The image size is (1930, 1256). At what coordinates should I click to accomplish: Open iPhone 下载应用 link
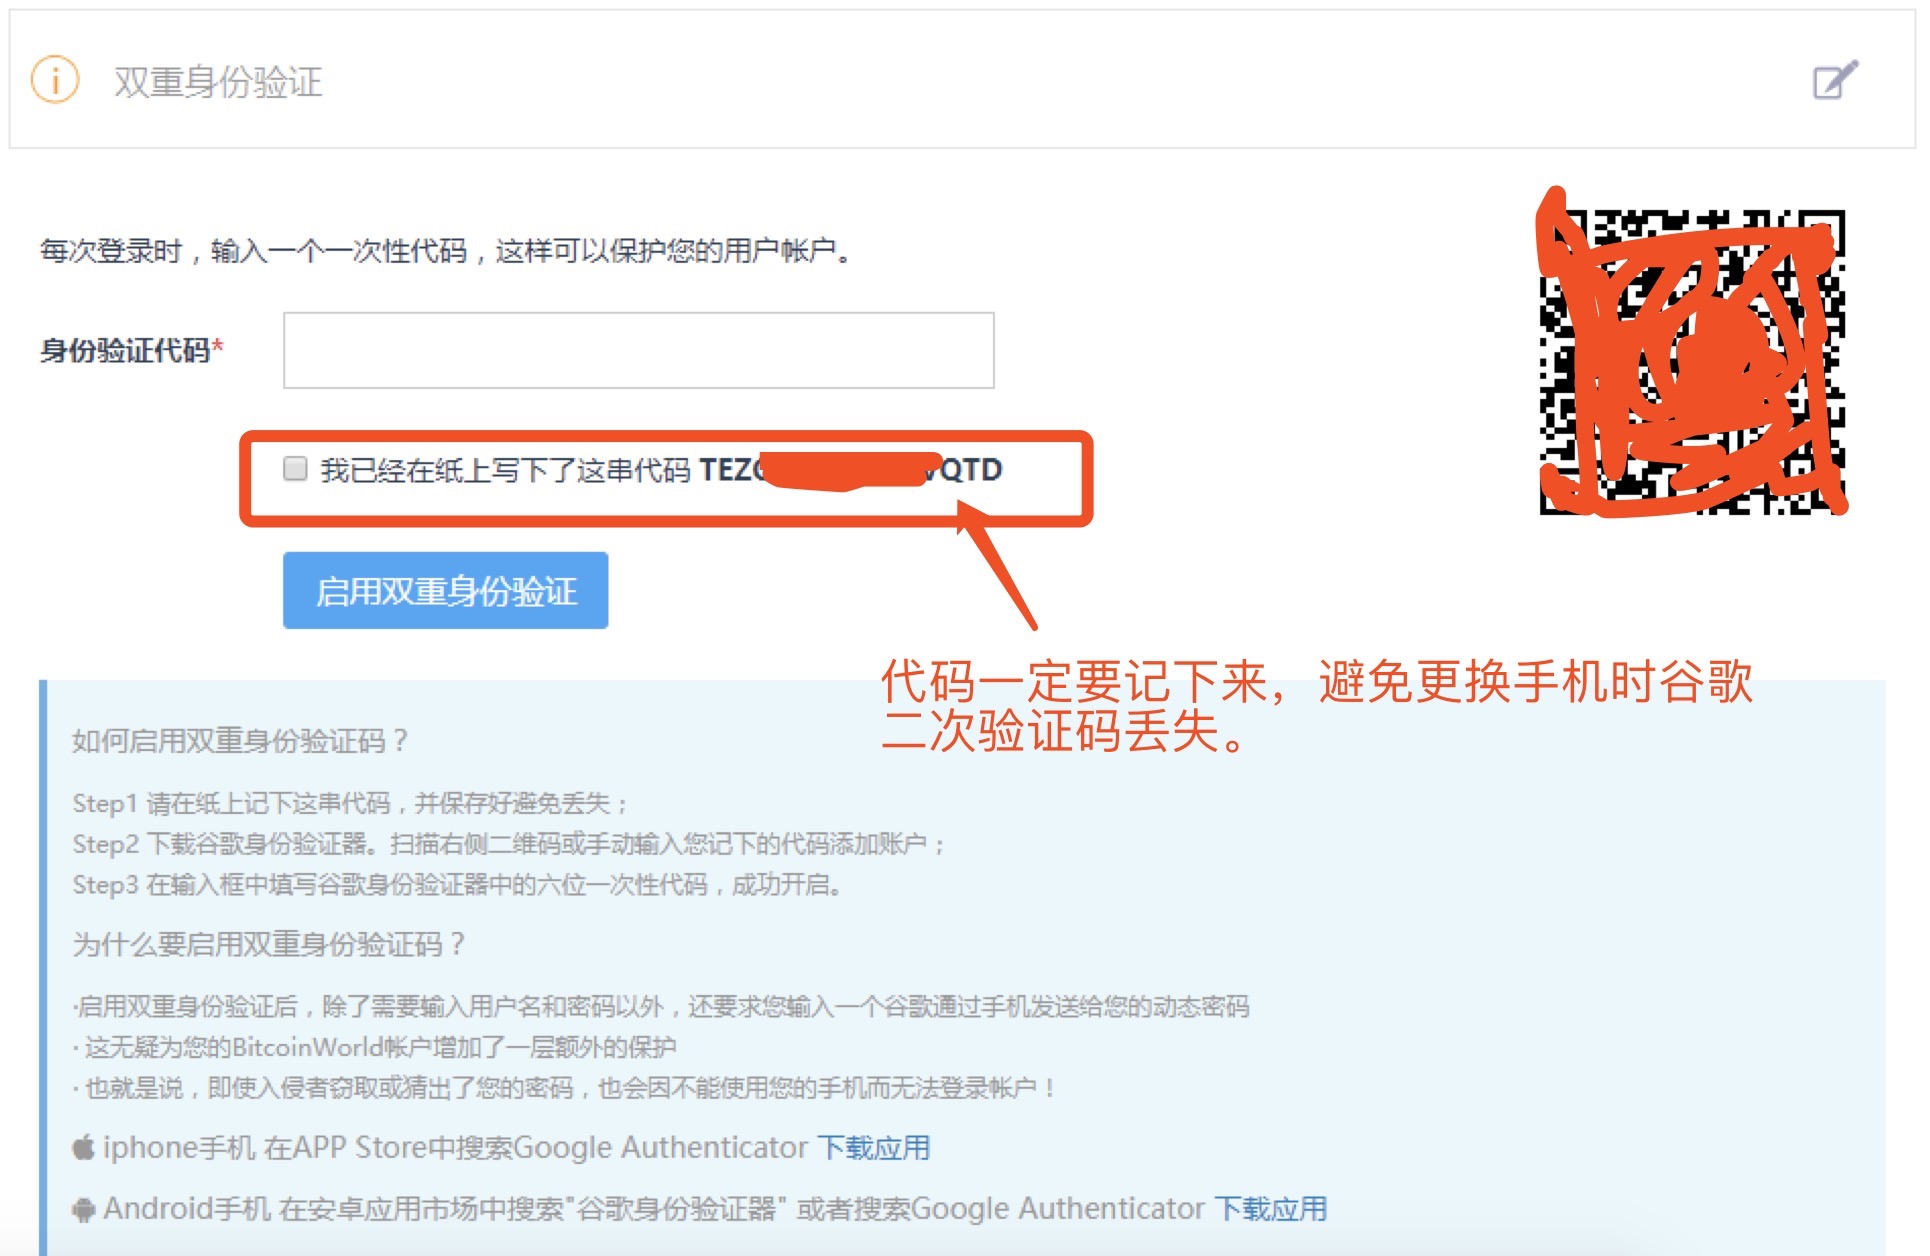click(873, 1147)
